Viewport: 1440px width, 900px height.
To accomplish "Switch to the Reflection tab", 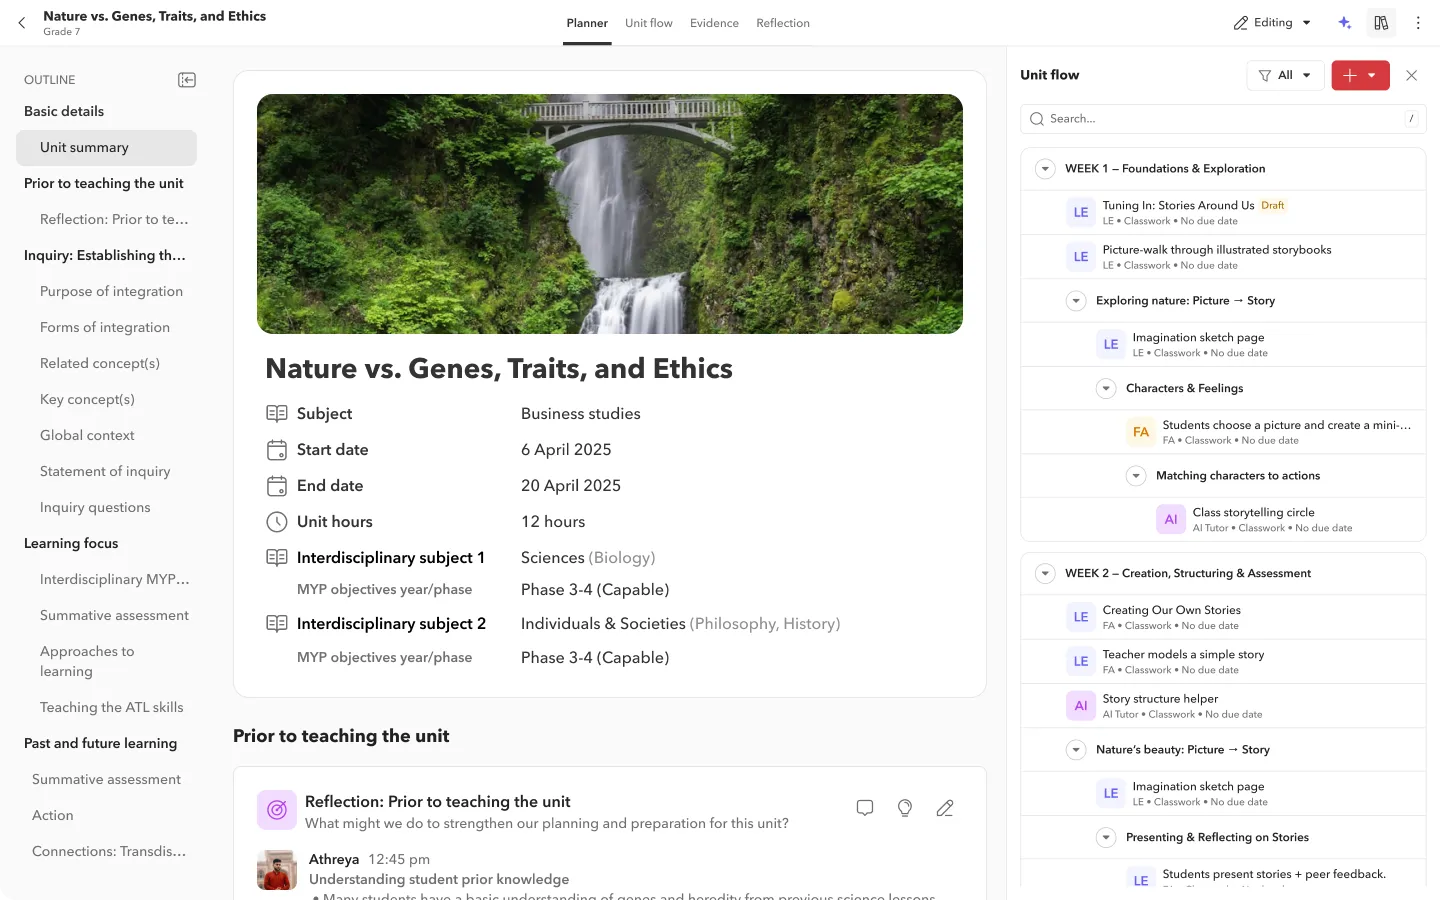I will 783,23.
